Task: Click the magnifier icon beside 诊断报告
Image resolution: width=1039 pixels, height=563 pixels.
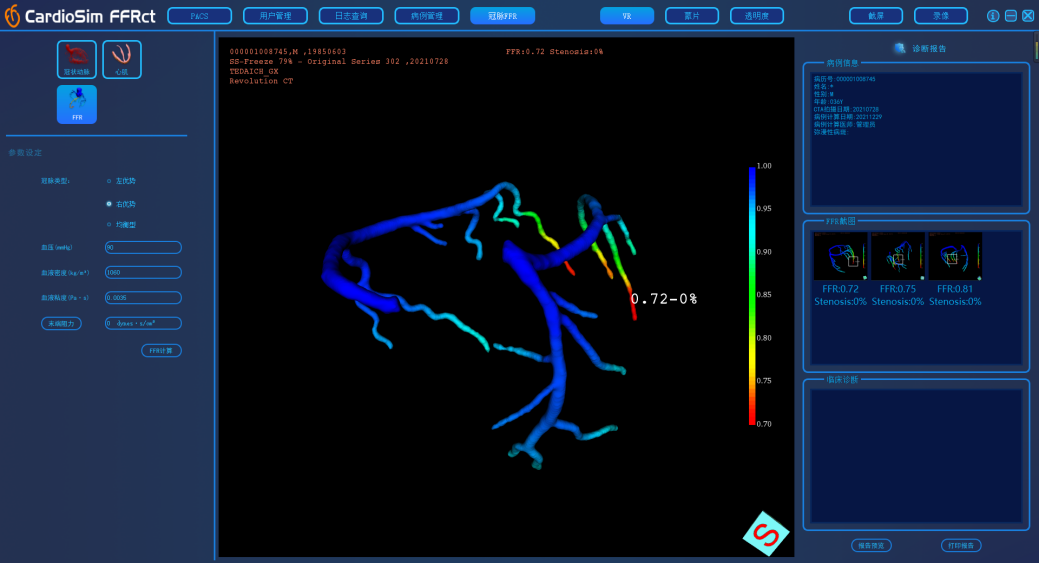Action: coord(900,48)
